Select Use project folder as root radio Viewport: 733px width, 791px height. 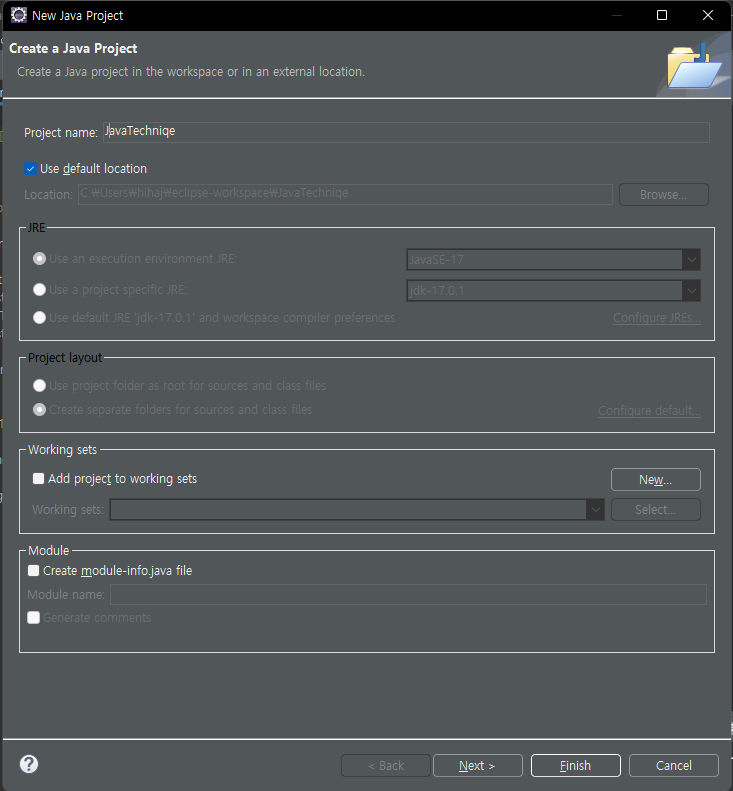coord(39,385)
